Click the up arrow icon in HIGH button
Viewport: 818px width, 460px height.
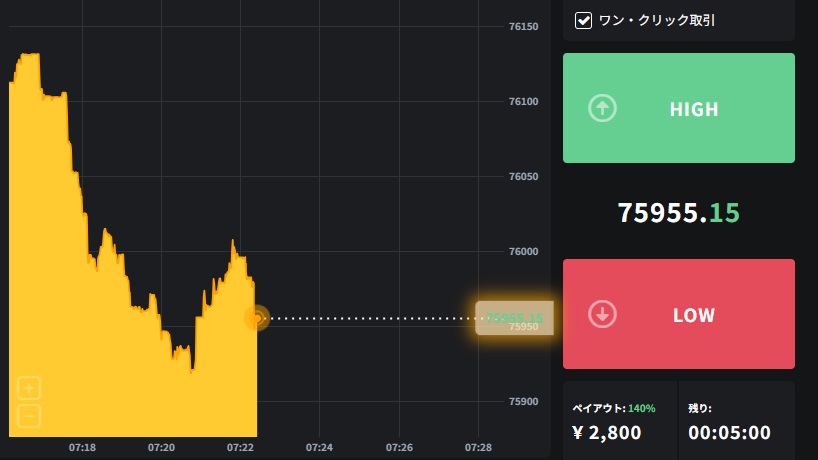coord(601,108)
